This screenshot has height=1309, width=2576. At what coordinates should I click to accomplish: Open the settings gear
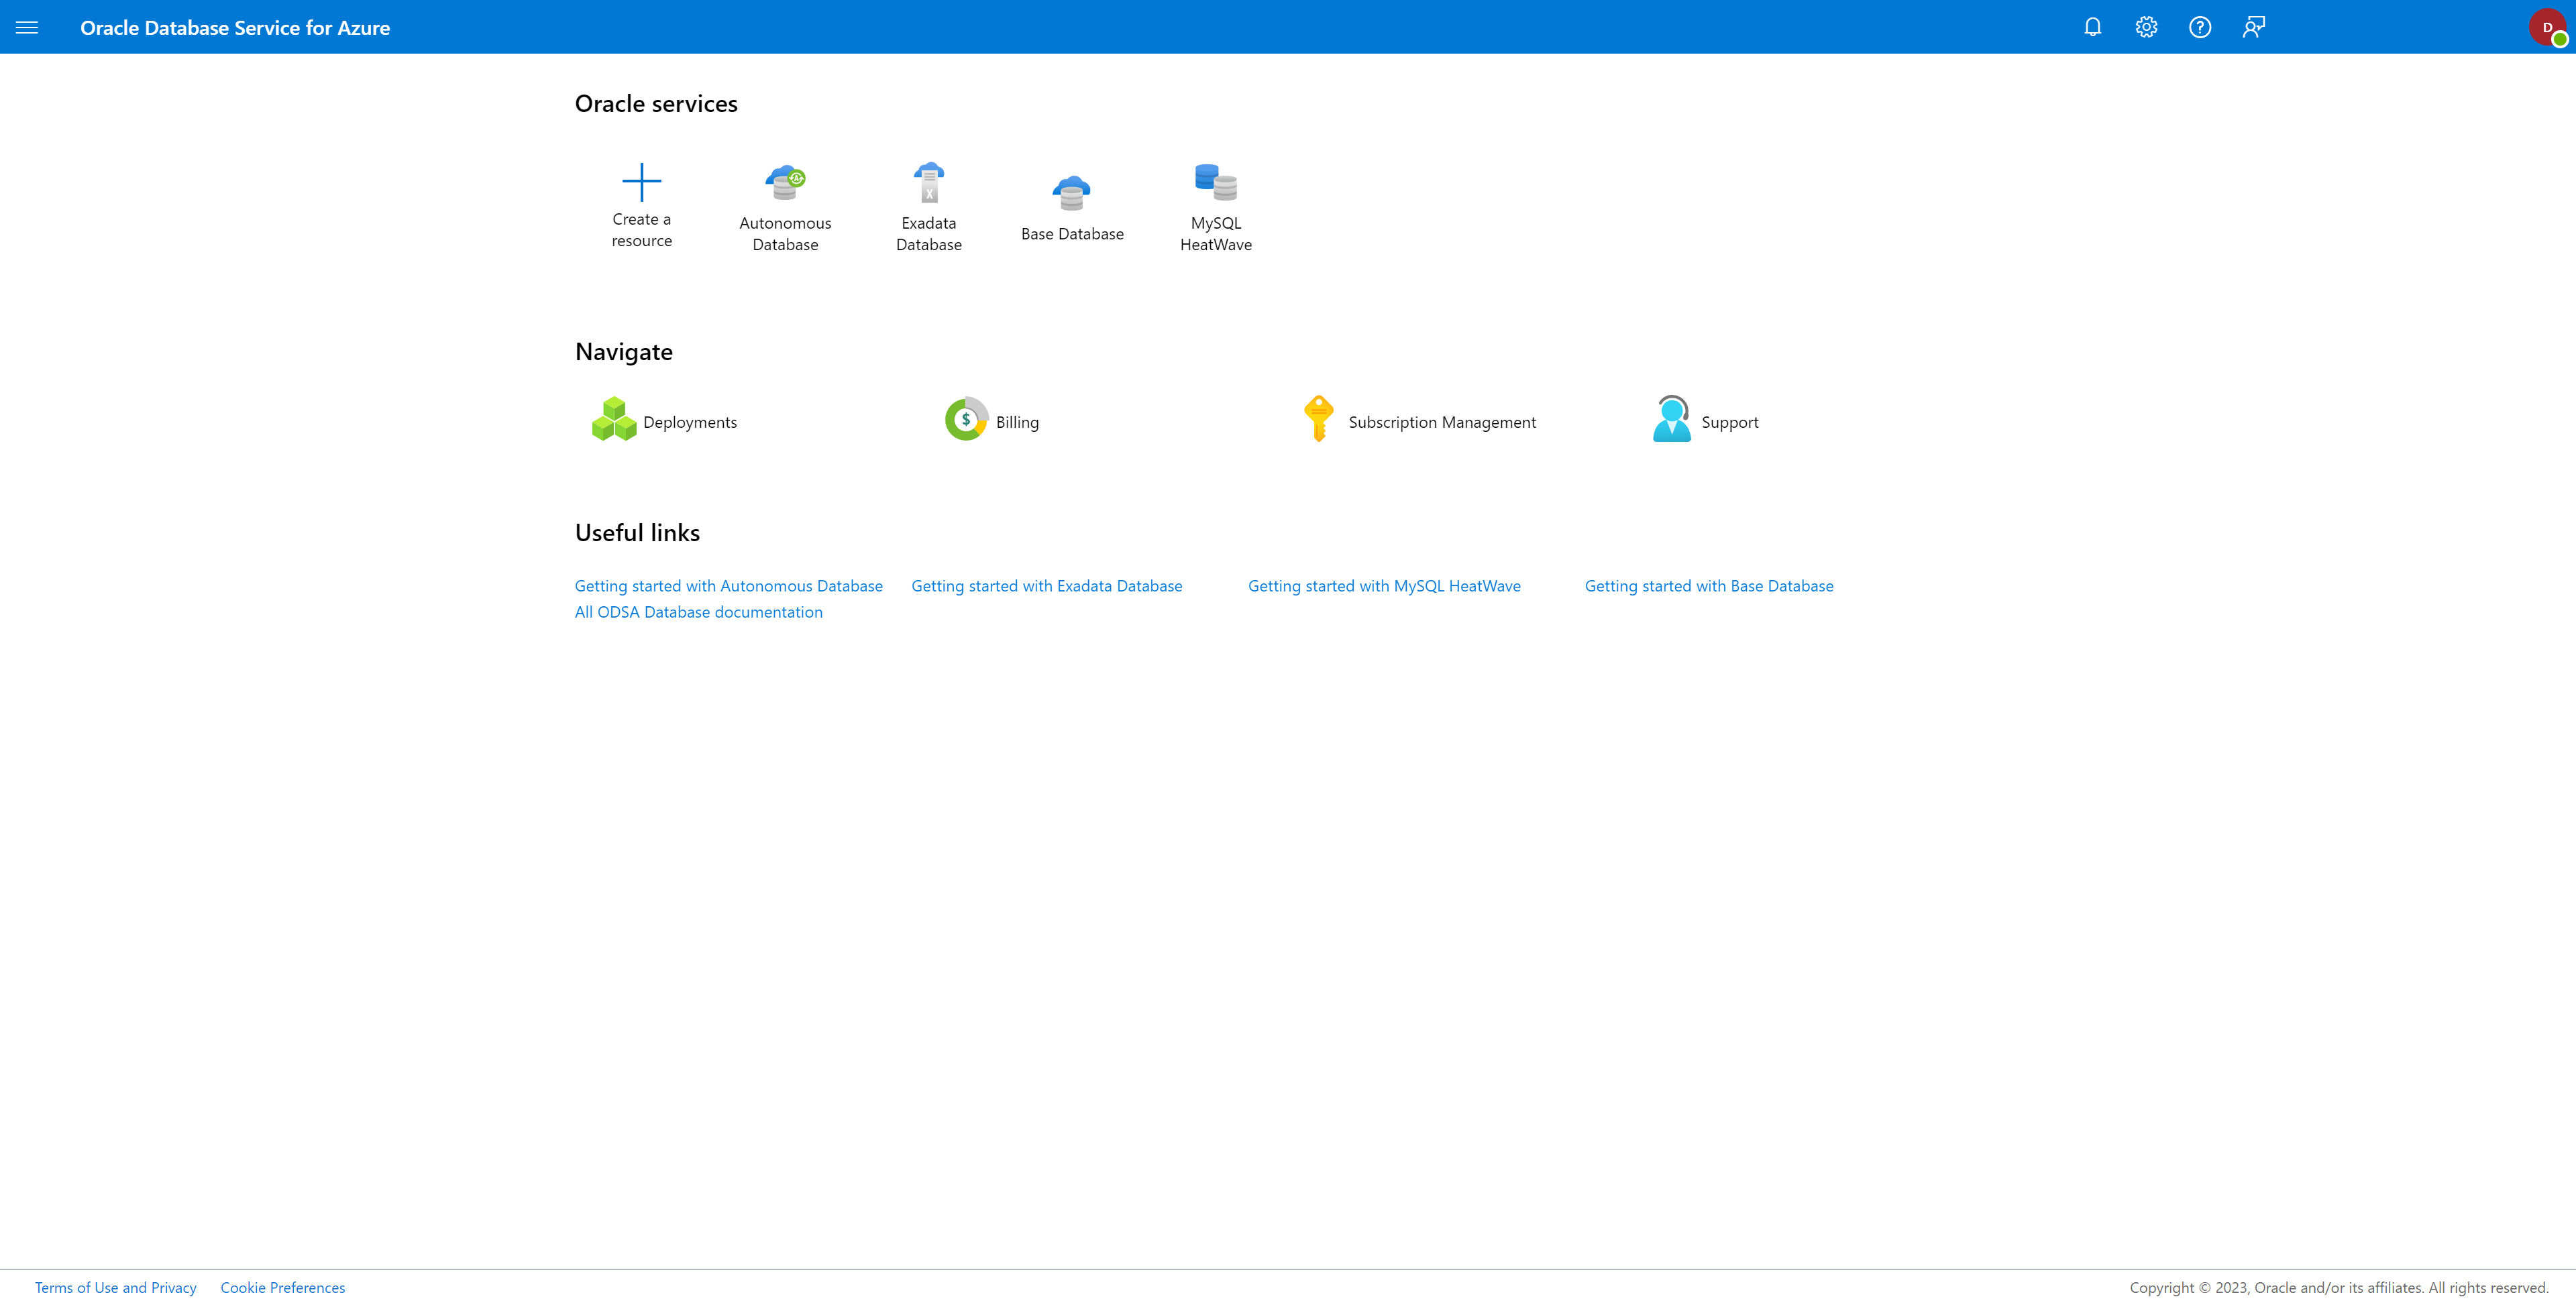tap(2146, 27)
